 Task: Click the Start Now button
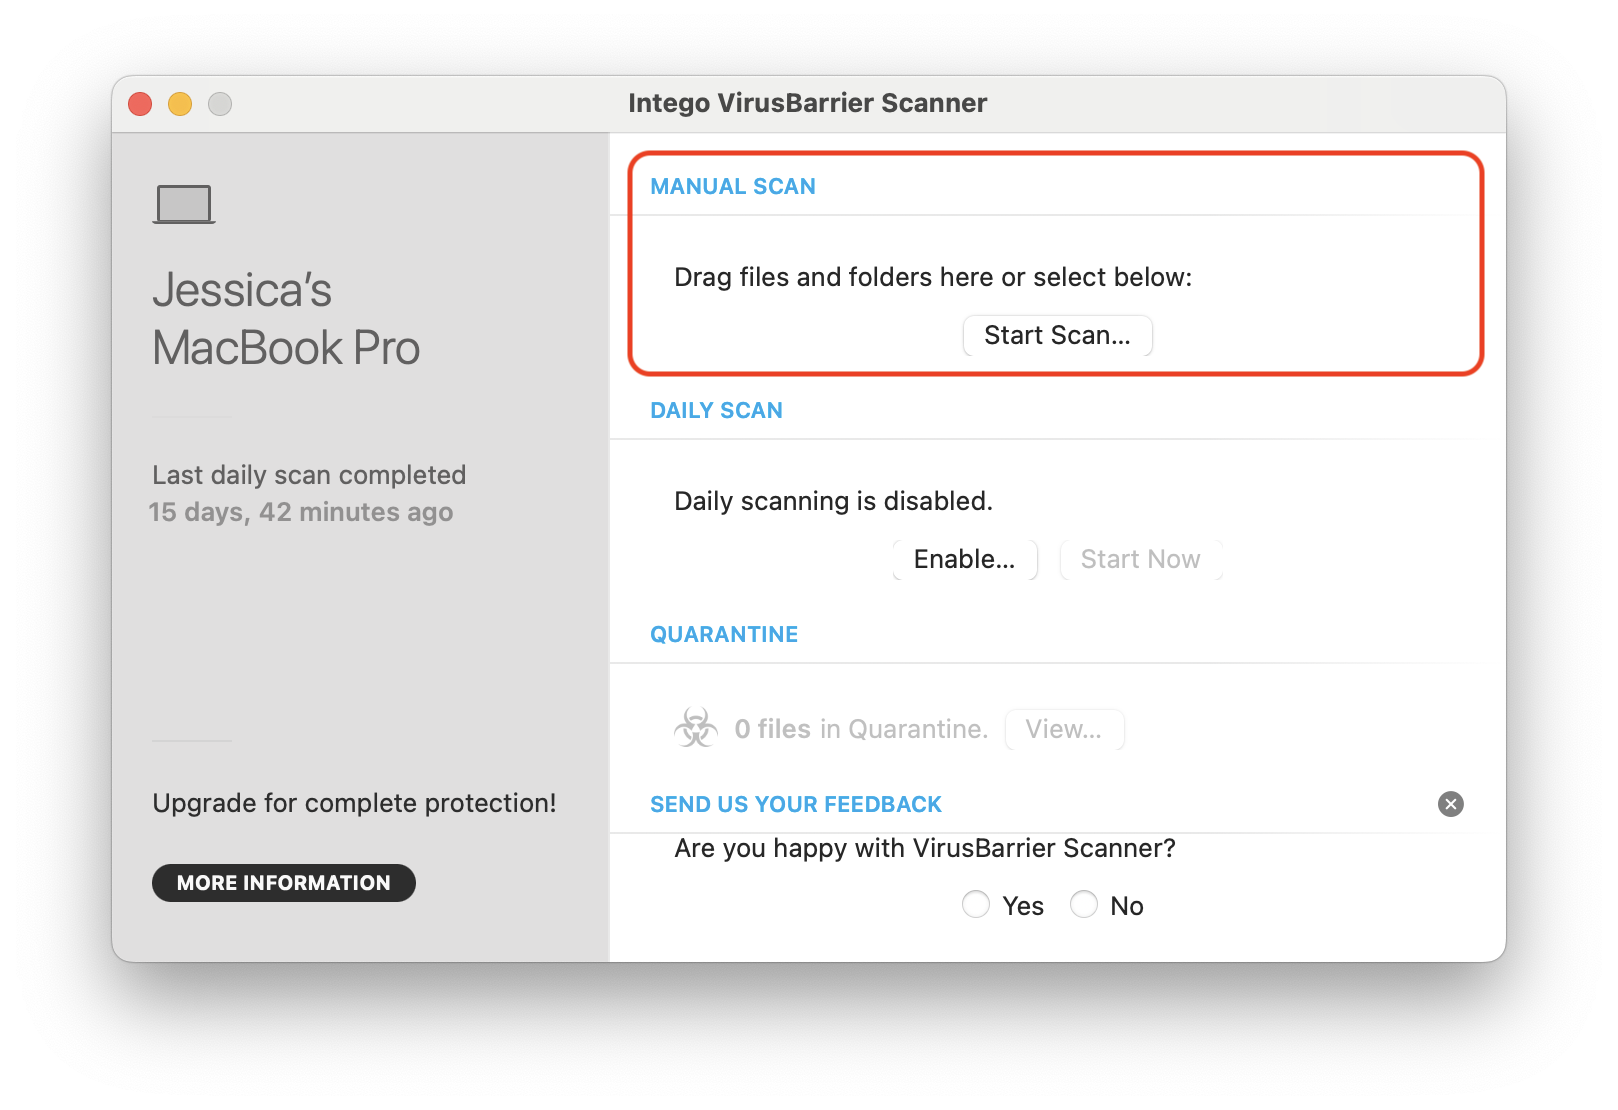tap(1141, 560)
